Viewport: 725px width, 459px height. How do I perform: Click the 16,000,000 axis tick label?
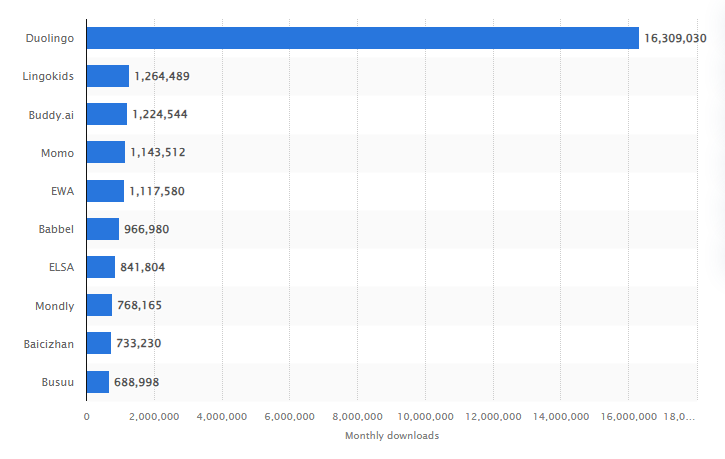[x=629, y=416]
